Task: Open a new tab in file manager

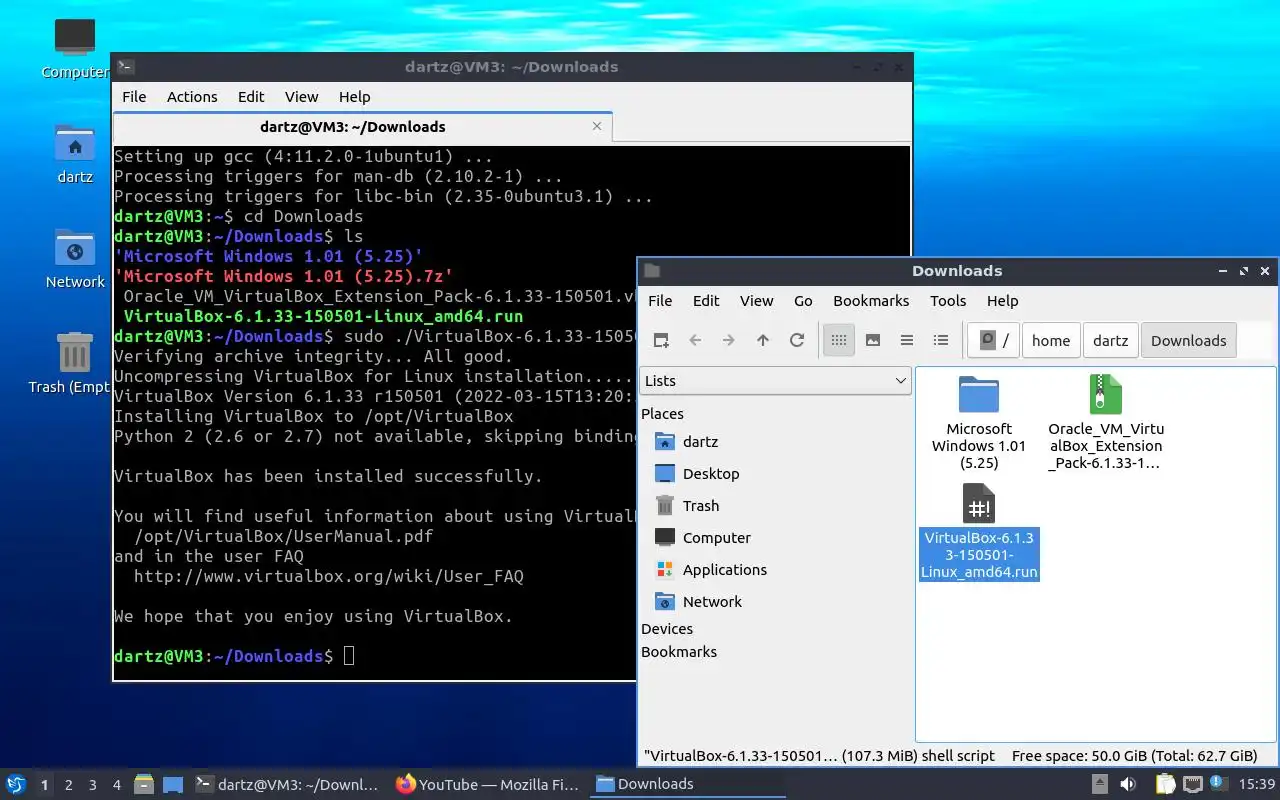Action: coord(661,340)
